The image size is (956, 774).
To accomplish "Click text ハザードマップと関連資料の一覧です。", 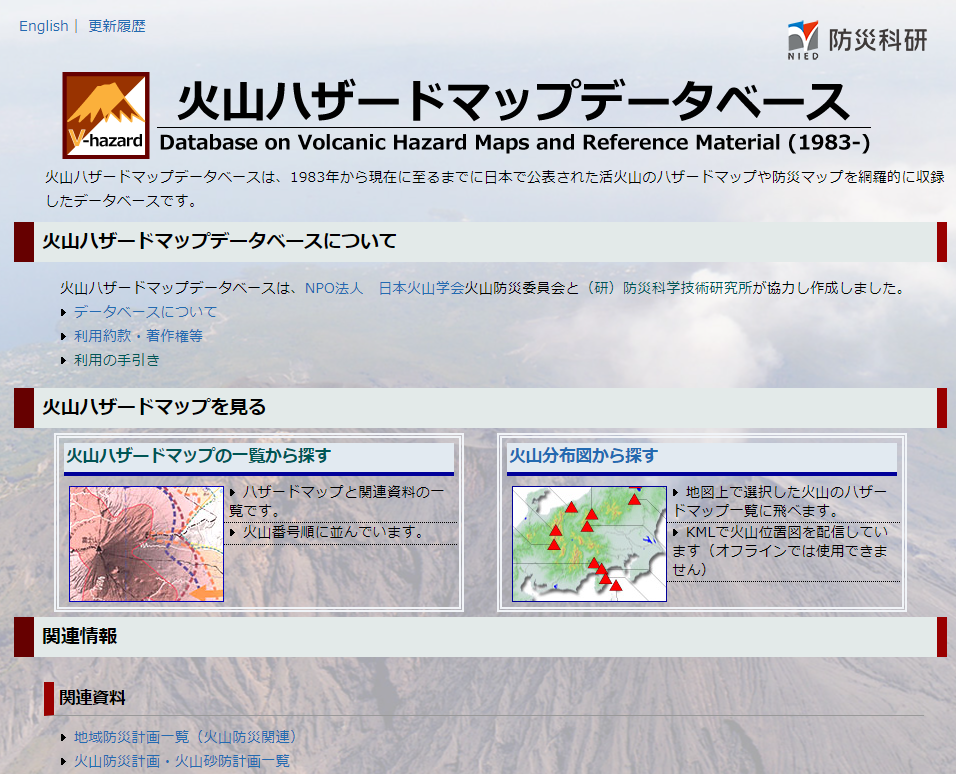I will click(x=337, y=501).
